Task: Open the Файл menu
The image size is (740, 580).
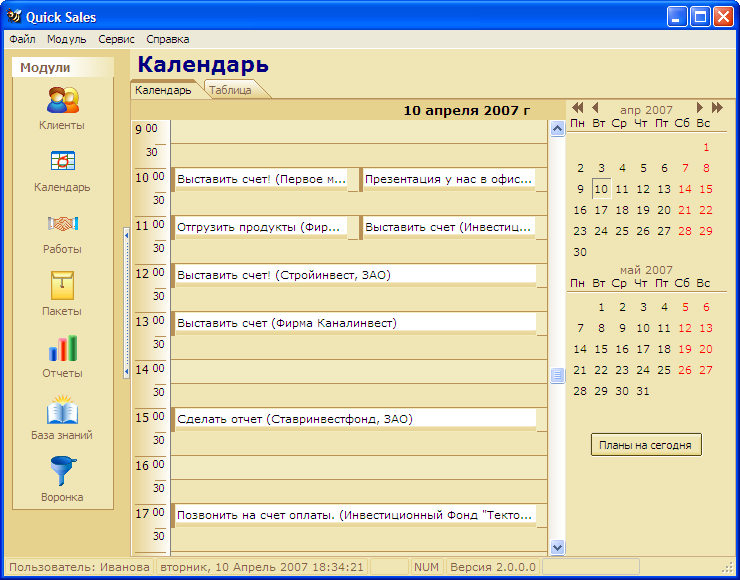Action: [x=22, y=39]
